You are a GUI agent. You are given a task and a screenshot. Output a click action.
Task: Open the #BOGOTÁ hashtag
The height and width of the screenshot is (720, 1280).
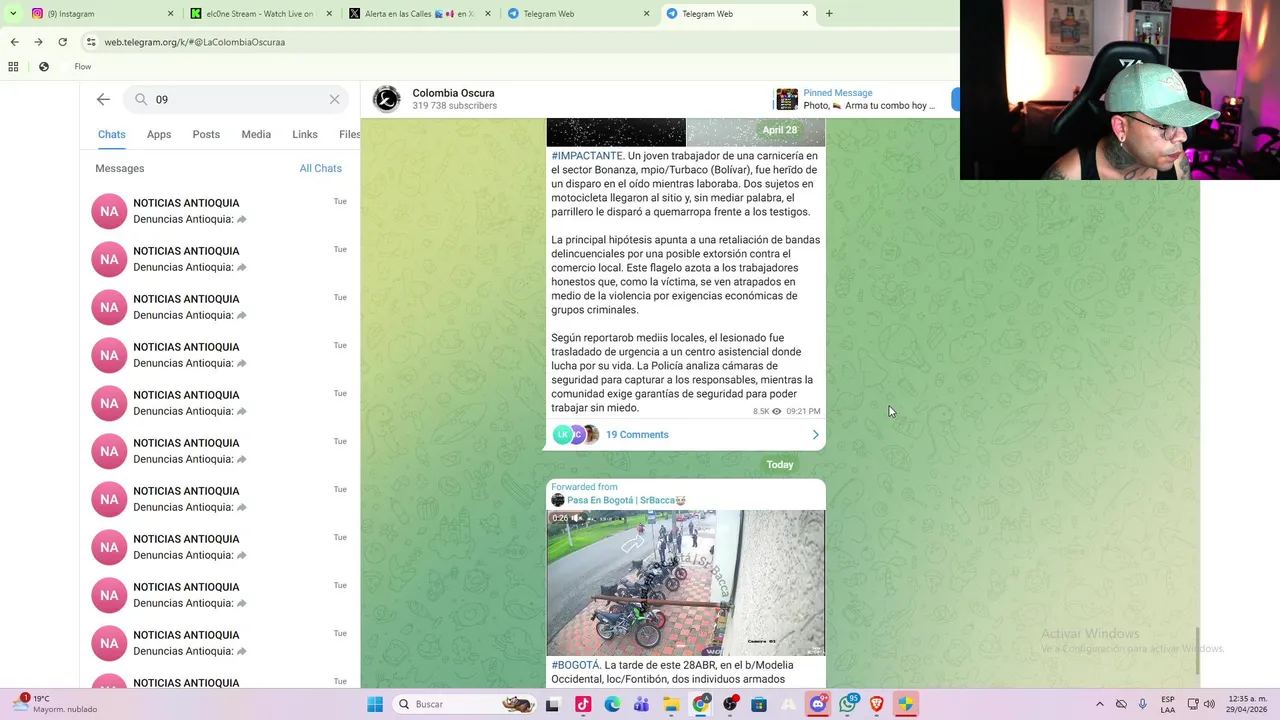click(x=575, y=665)
